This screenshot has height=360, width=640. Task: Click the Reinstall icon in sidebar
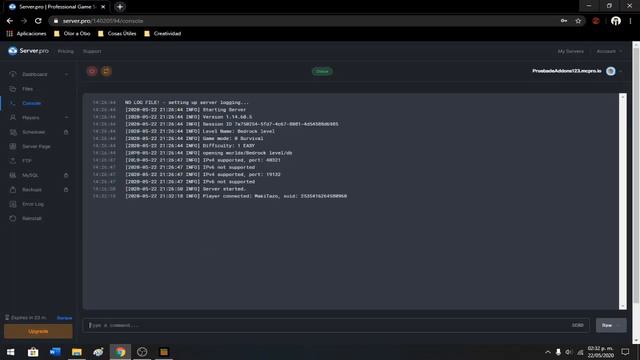coord(13,218)
